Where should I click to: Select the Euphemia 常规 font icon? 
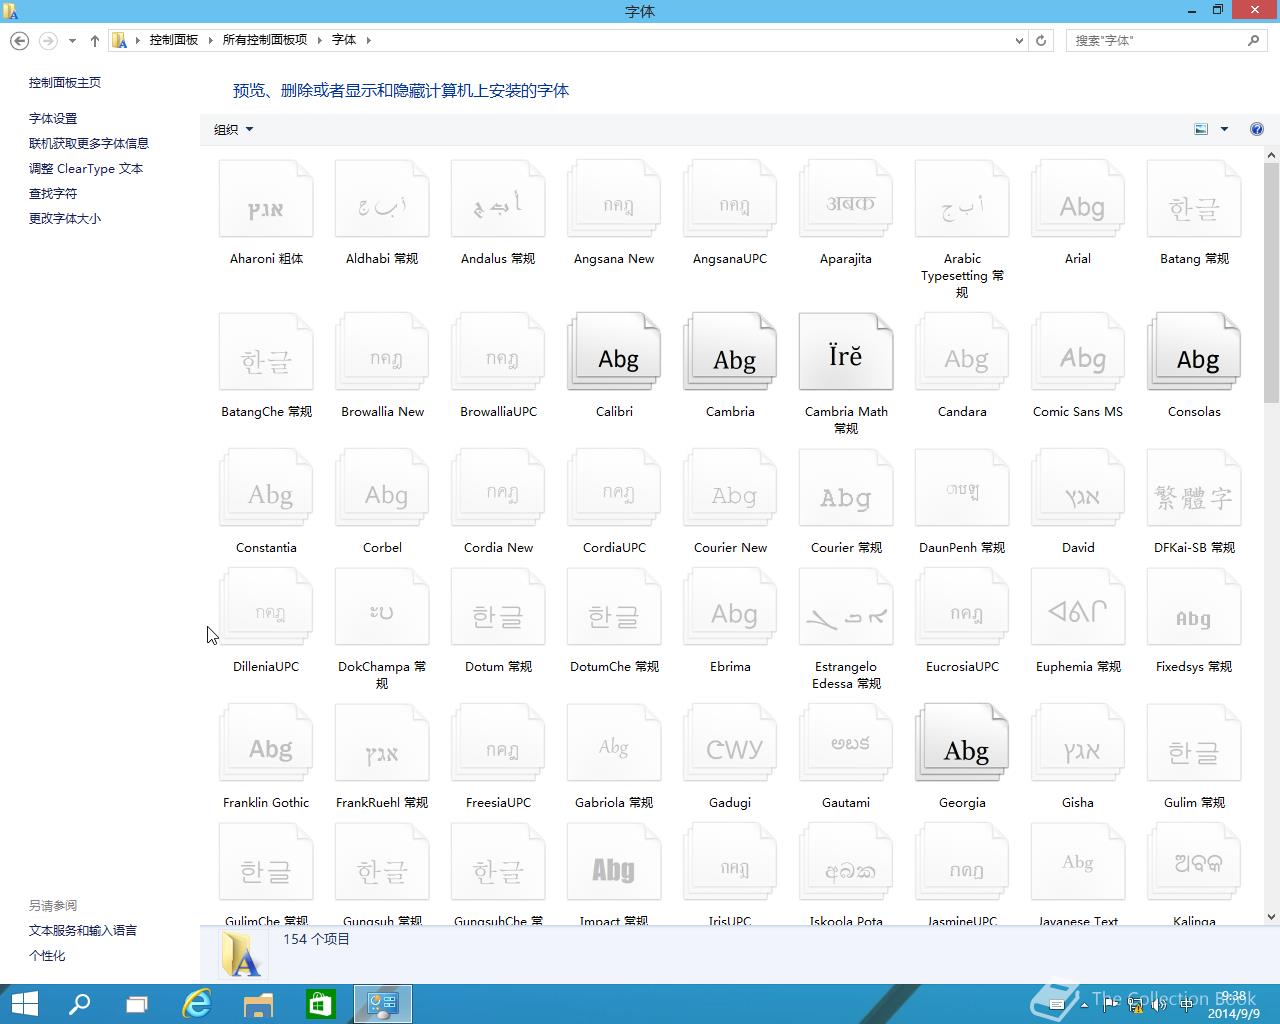pyautogui.click(x=1078, y=607)
